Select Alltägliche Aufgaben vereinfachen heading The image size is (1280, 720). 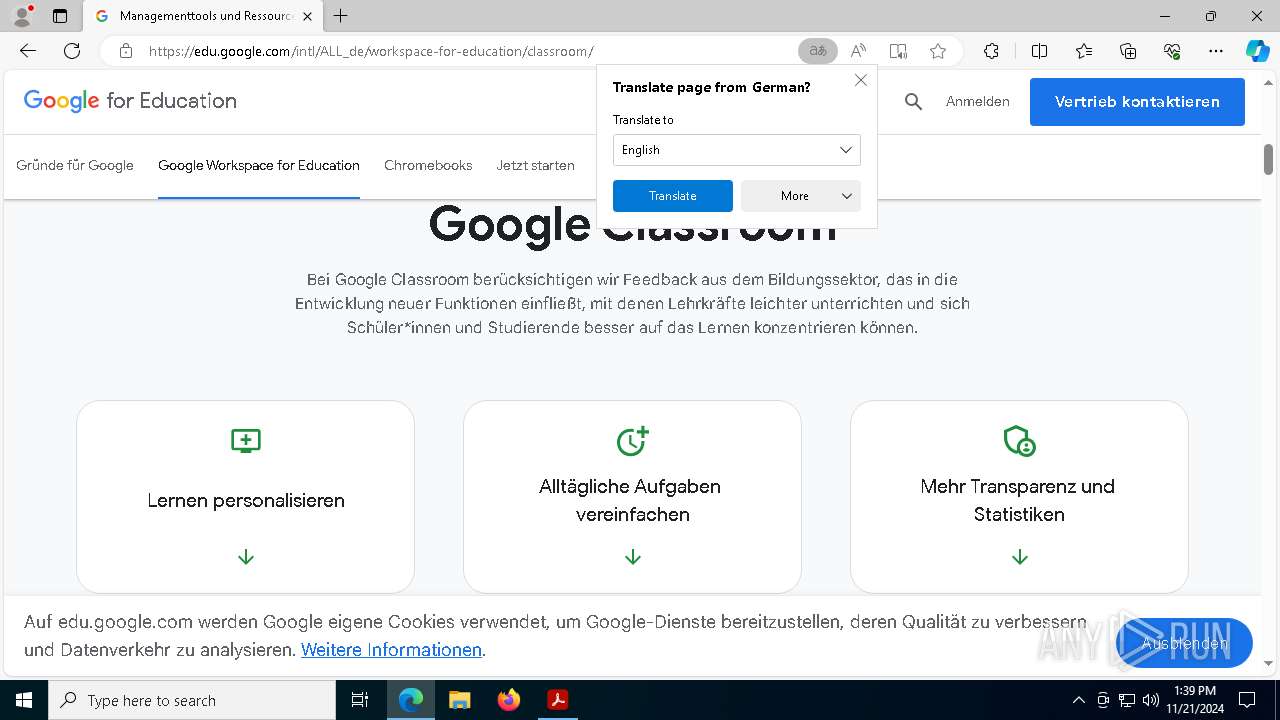630,500
